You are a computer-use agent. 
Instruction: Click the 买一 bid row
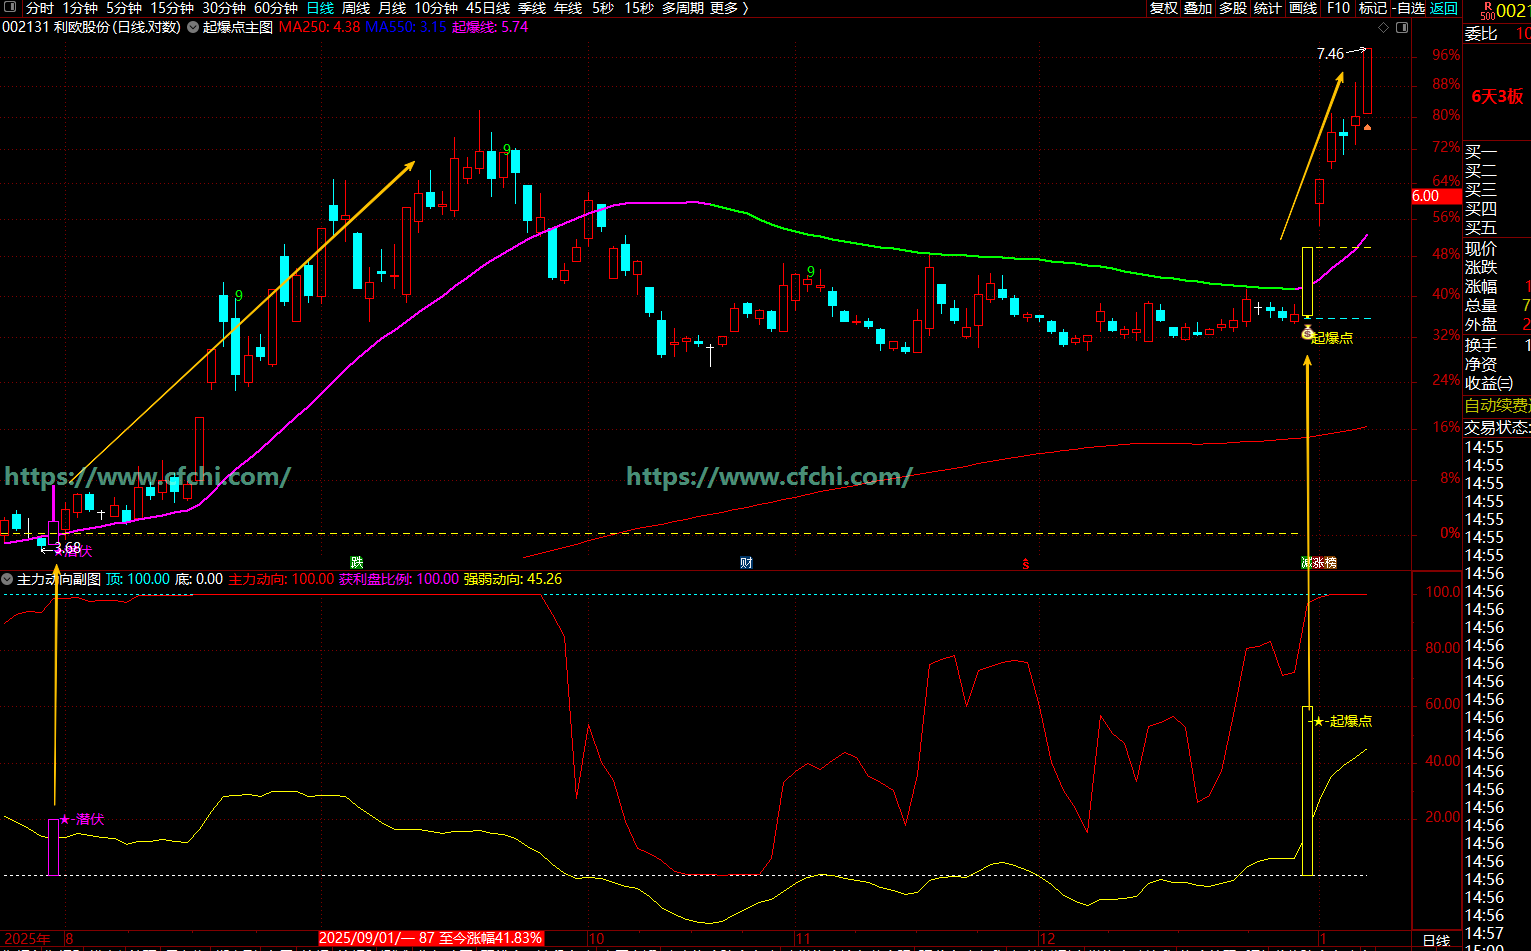(x=1497, y=152)
